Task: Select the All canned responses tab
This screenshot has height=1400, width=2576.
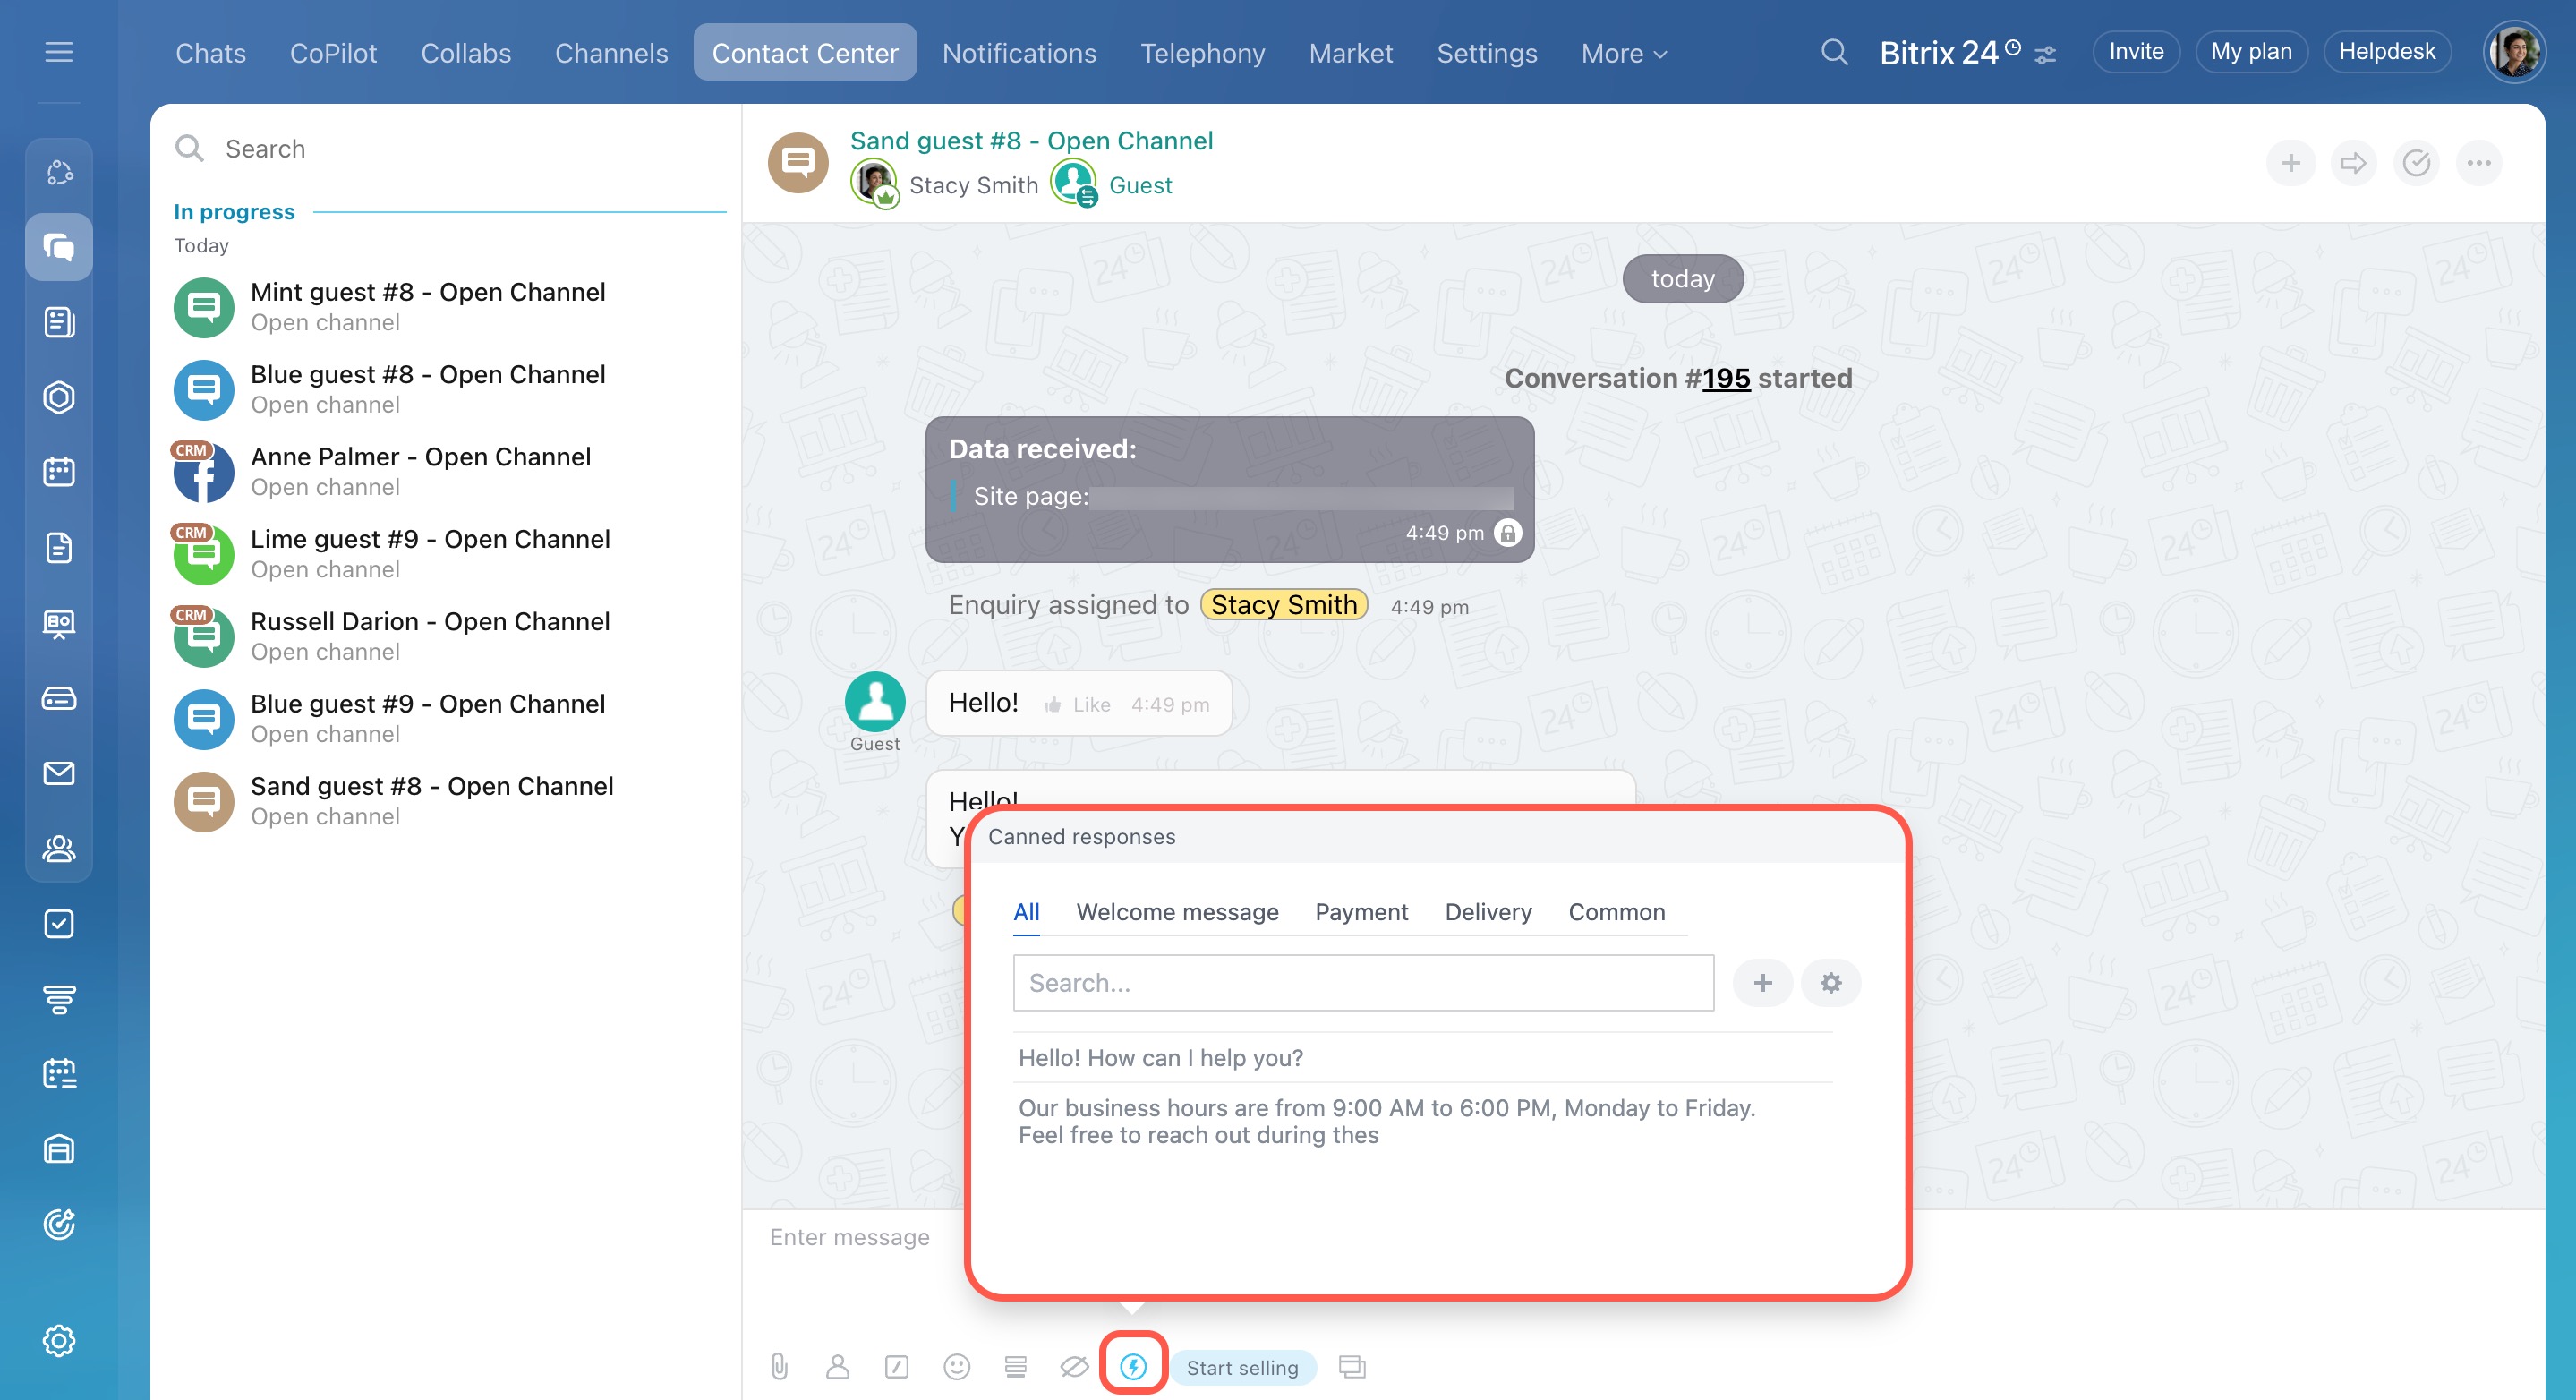Action: click(1026, 912)
